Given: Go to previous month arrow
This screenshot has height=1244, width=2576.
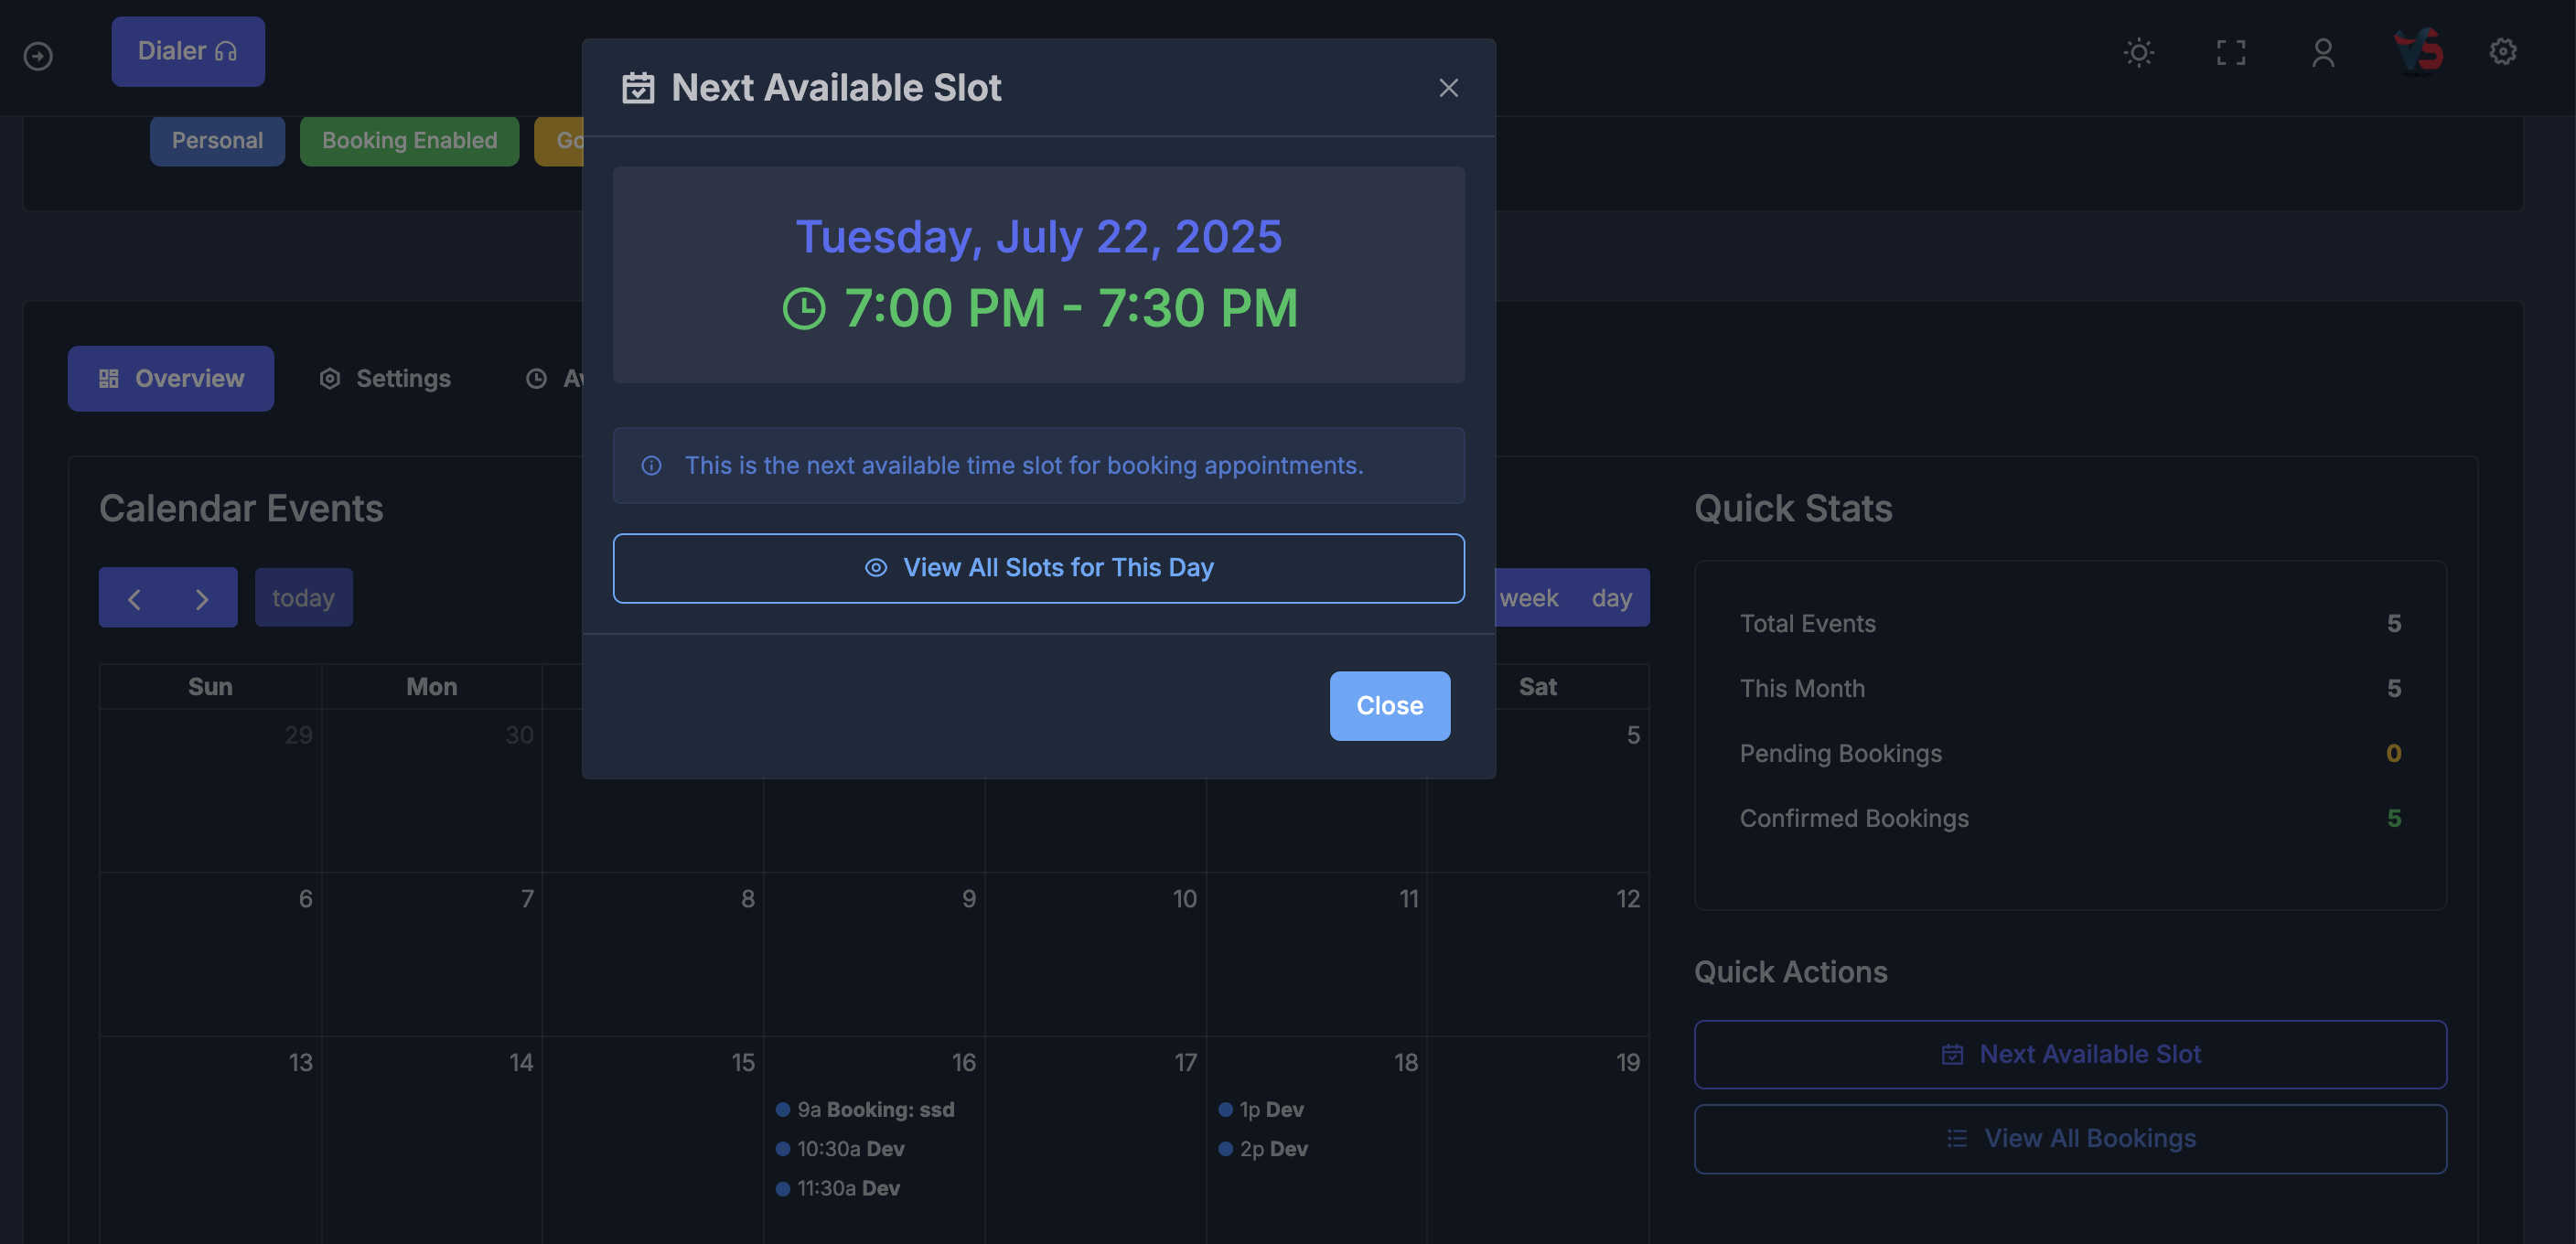Looking at the screenshot, I should pyautogui.click(x=134, y=598).
